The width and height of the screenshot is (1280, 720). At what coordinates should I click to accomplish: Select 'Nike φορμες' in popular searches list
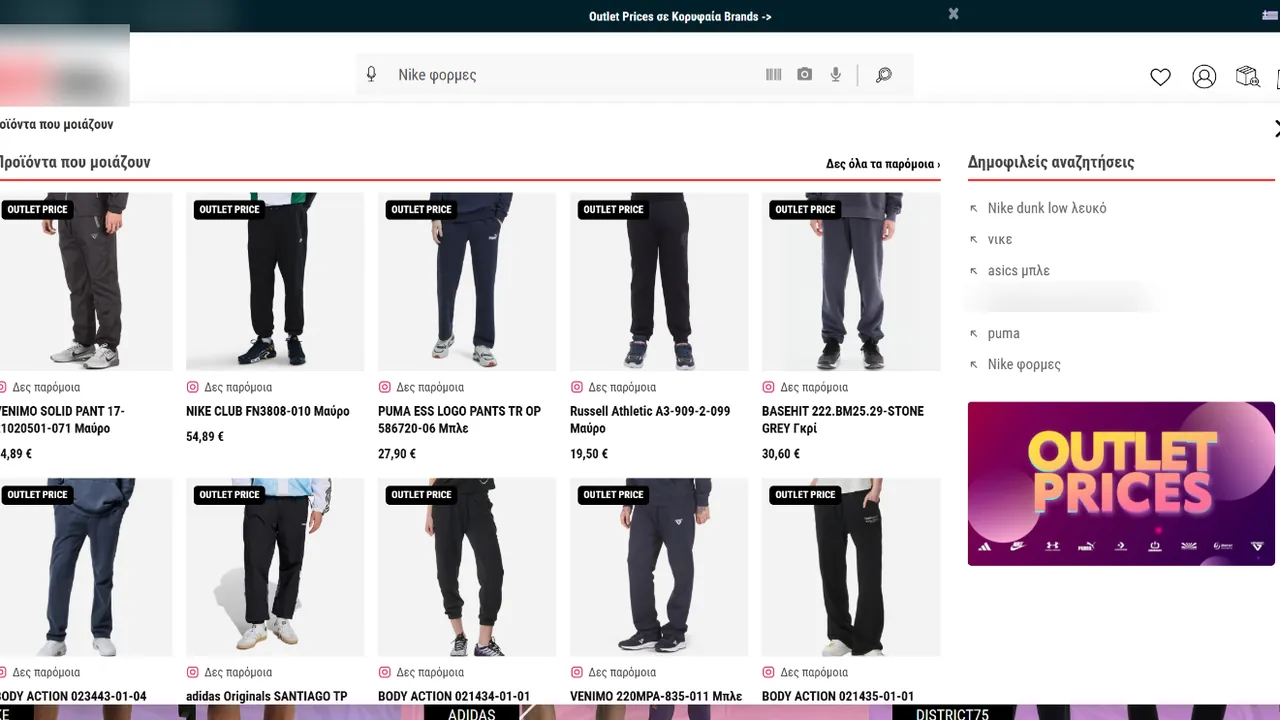[x=1024, y=364]
